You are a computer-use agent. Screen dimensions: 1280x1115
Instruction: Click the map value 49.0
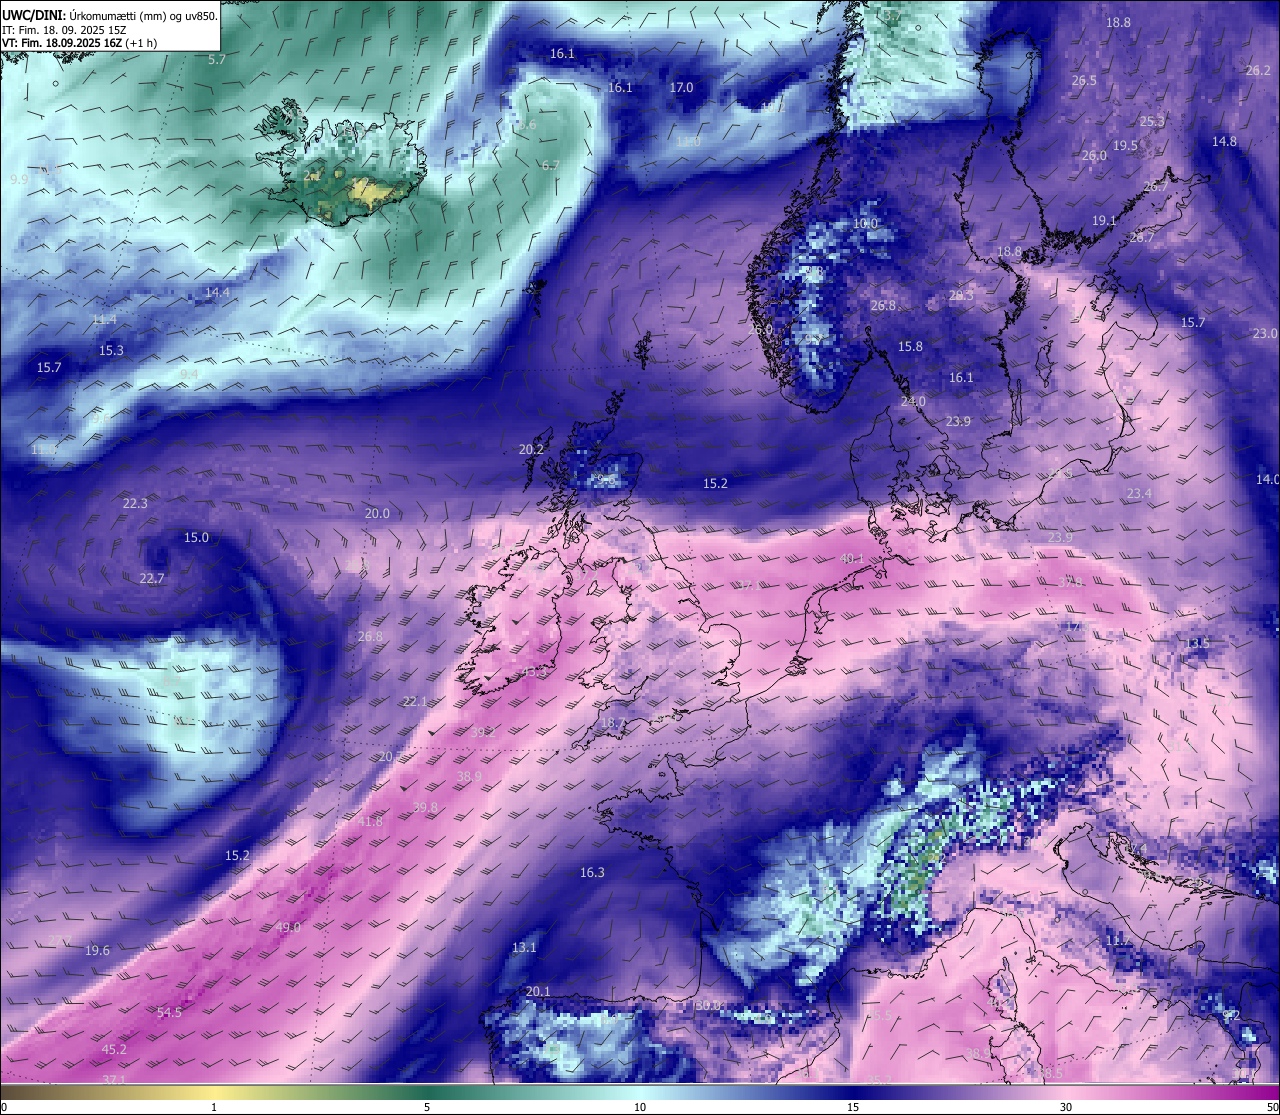pos(288,928)
